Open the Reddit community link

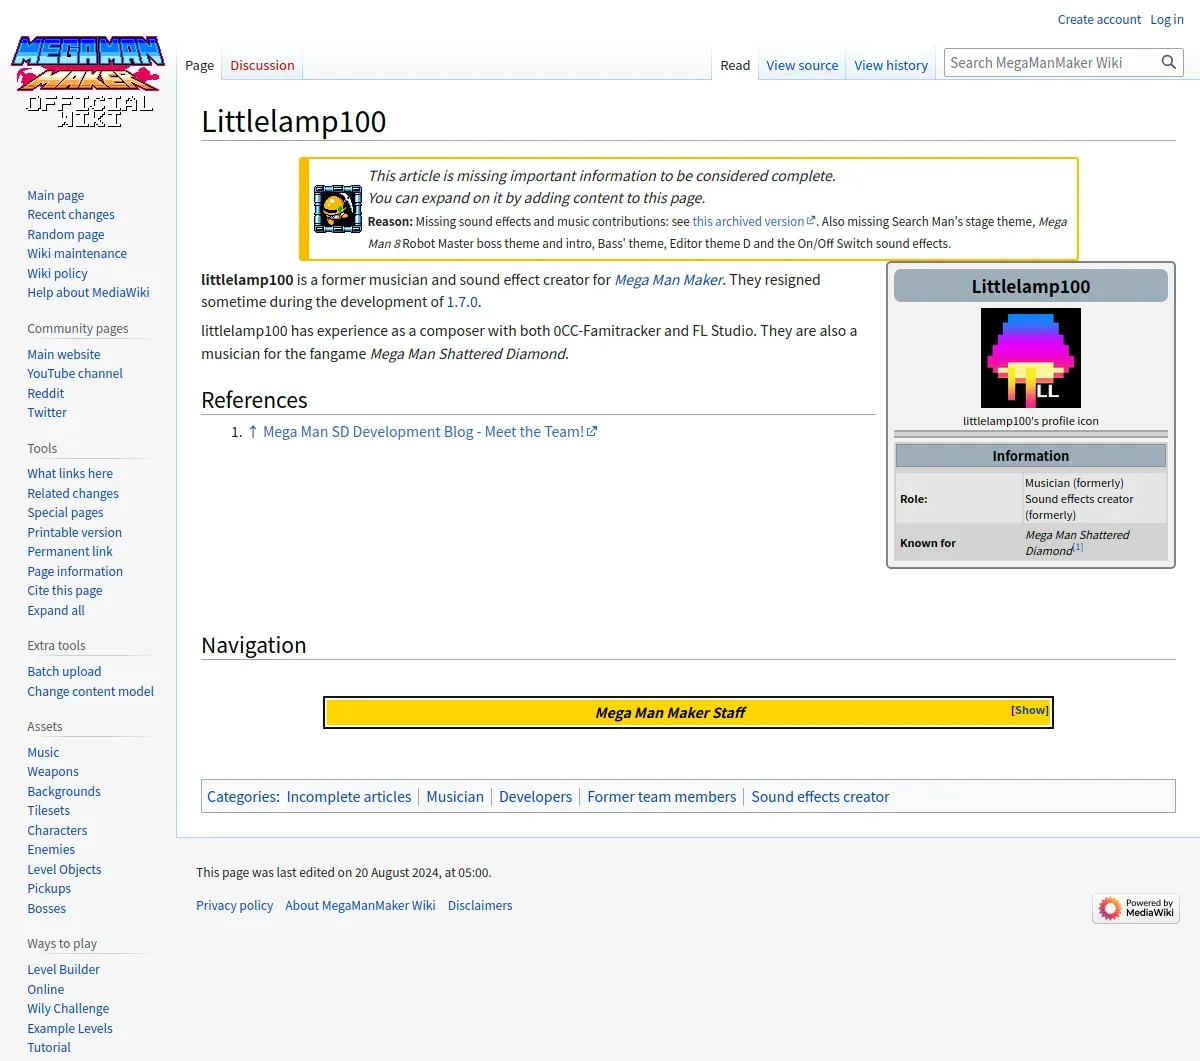(x=46, y=393)
